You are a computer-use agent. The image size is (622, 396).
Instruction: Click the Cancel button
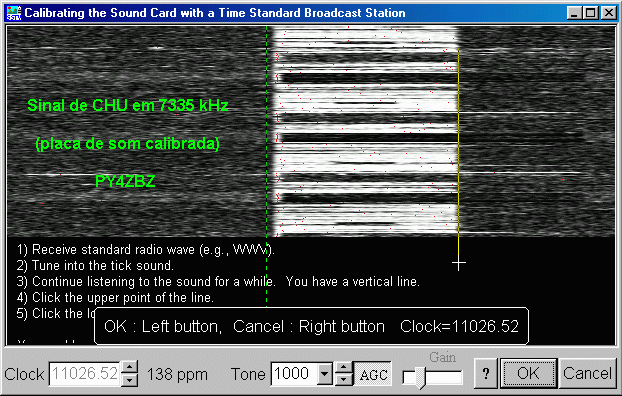coord(587,373)
